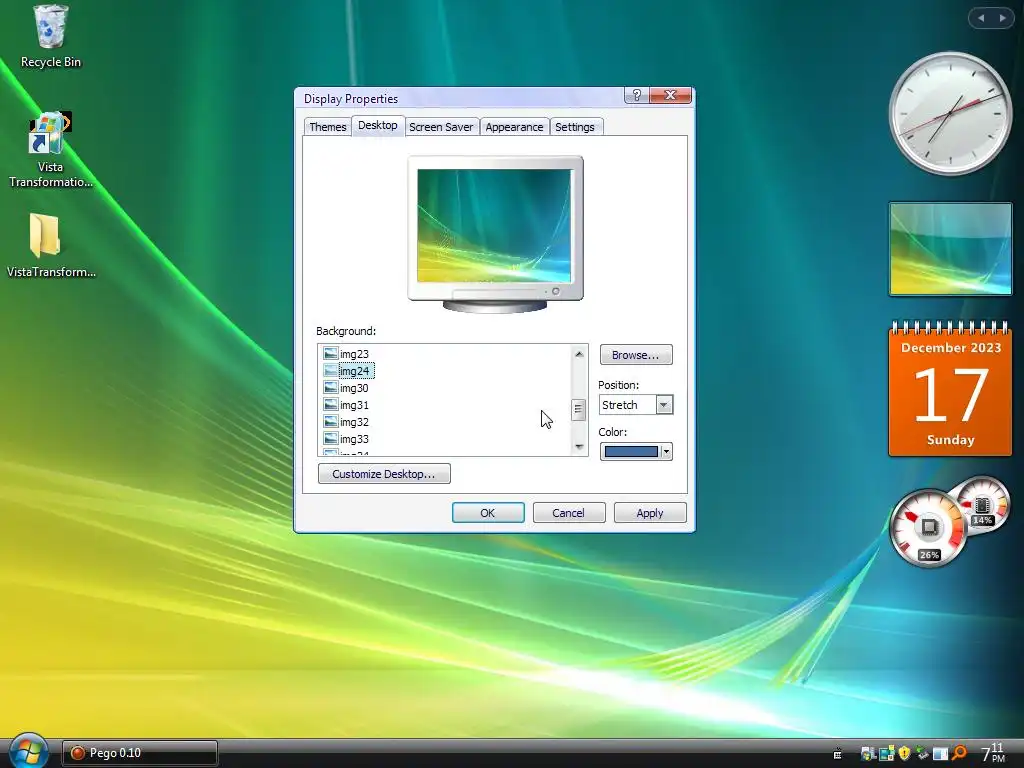Click the monitor wallpaper preview
This screenshot has height=768, width=1024.
tap(494, 226)
